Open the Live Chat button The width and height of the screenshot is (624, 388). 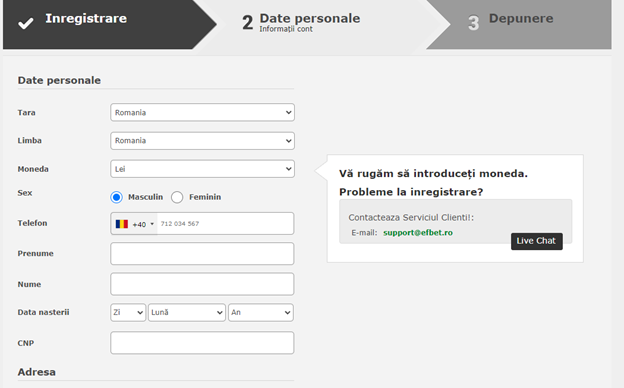[536, 241]
